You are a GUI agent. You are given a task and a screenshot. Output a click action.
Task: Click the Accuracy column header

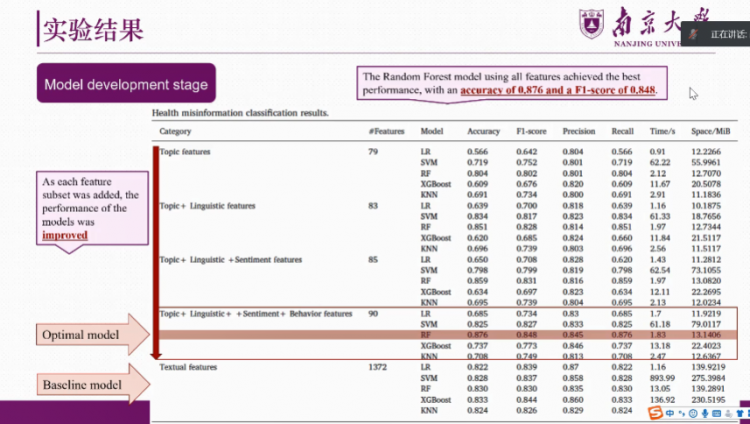click(x=484, y=131)
